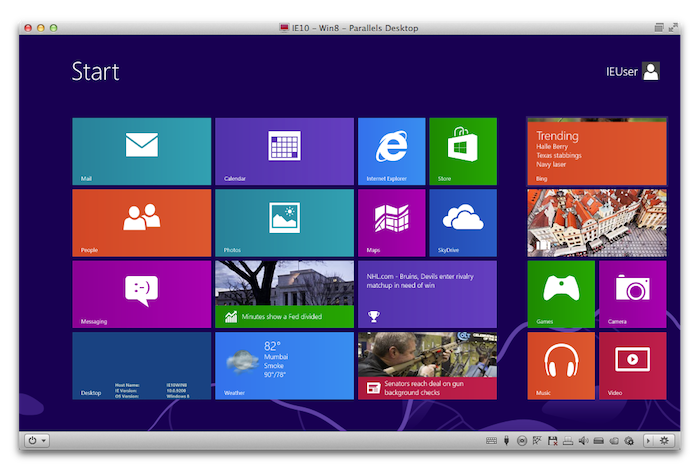The image size is (700, 472).
Task: Open the Maps tile
Action: click(392, 223)
